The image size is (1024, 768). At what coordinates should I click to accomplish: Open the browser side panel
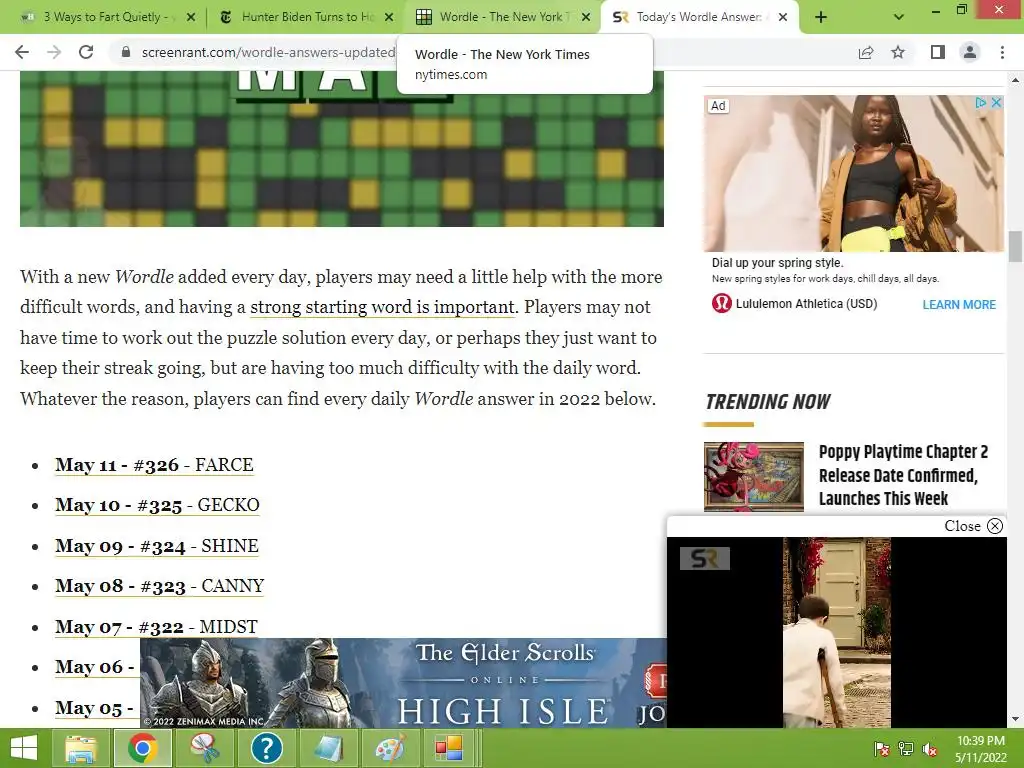point(938,52)
